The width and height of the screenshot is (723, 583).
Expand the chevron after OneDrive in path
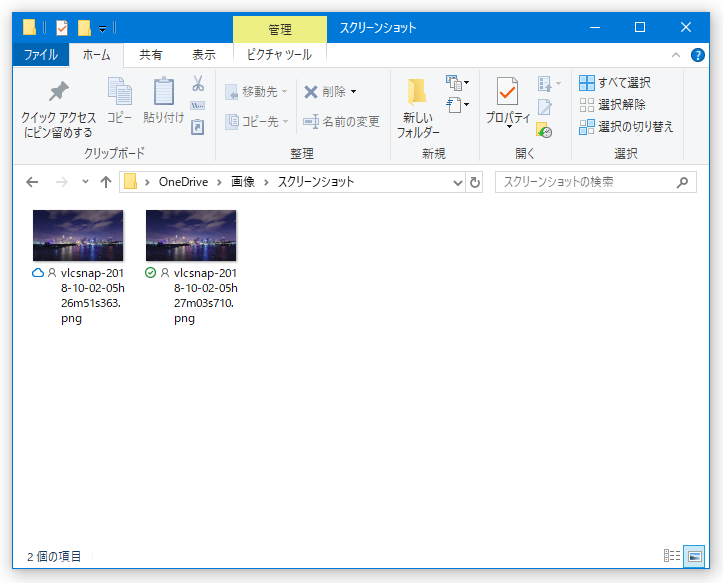click(x=219, y=182)
